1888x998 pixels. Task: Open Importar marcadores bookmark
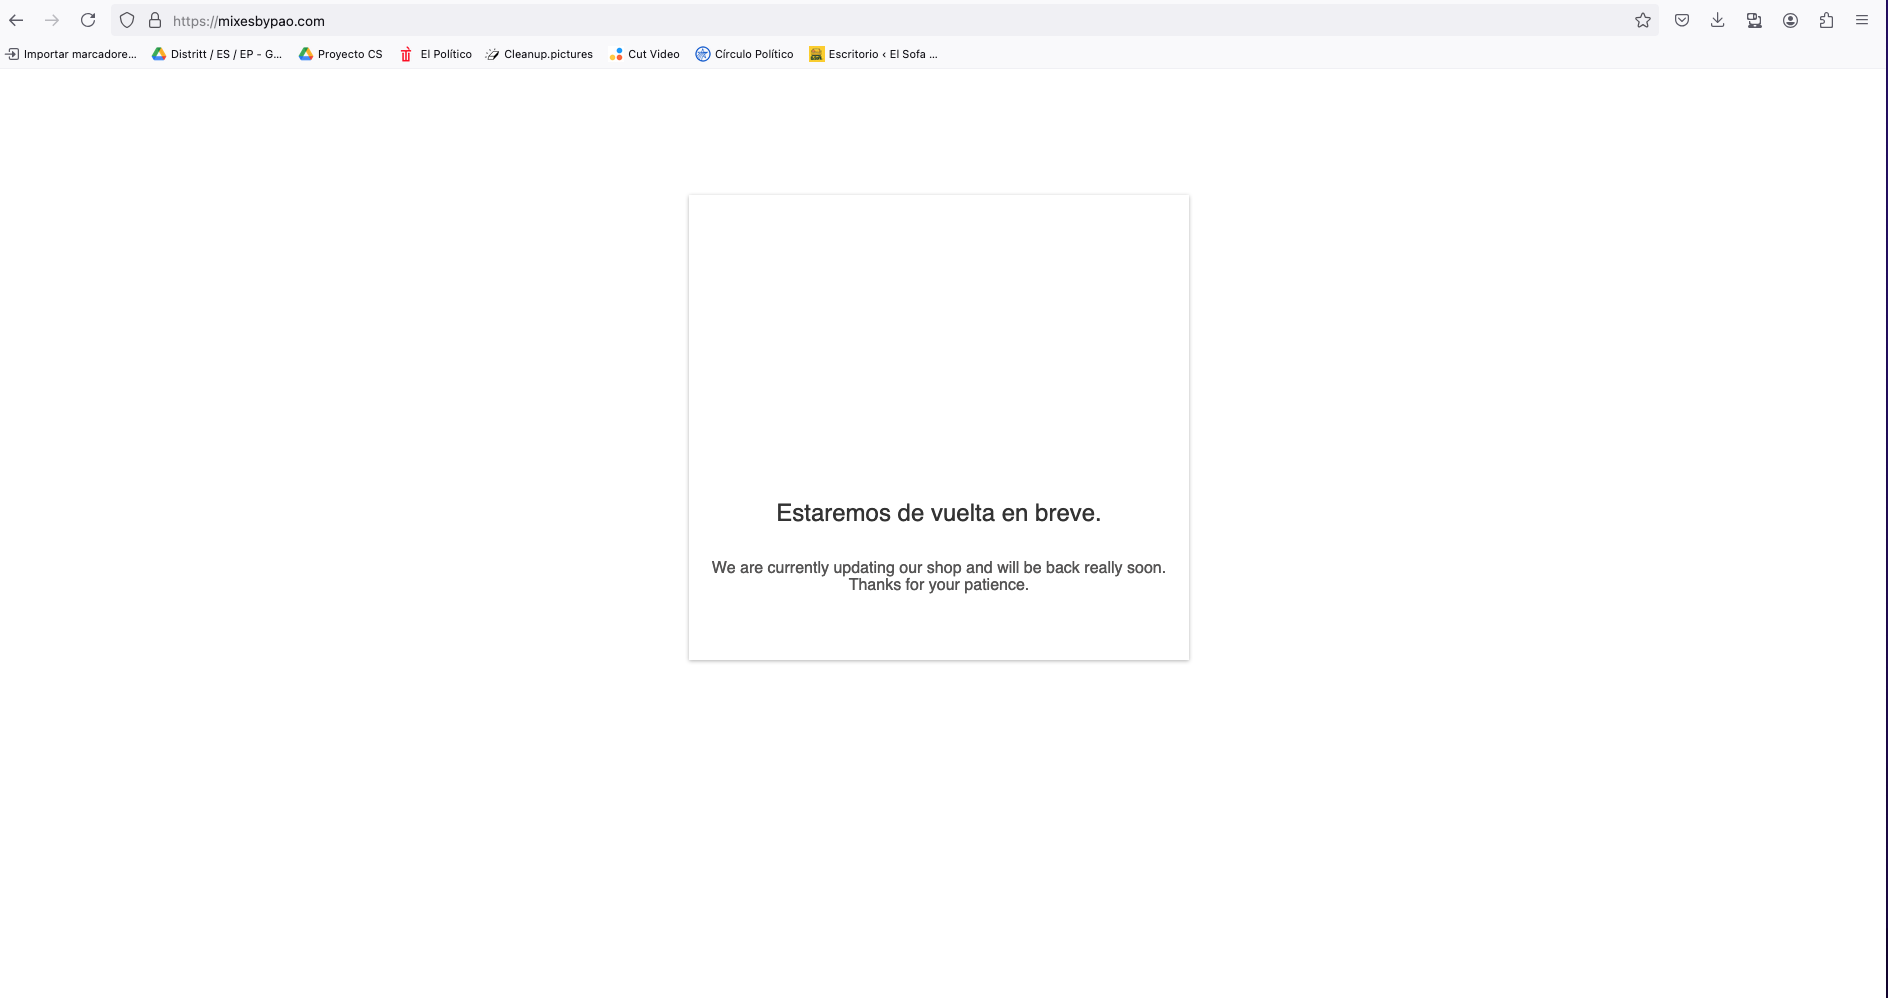pyautogui.click(x=71, y=54)
